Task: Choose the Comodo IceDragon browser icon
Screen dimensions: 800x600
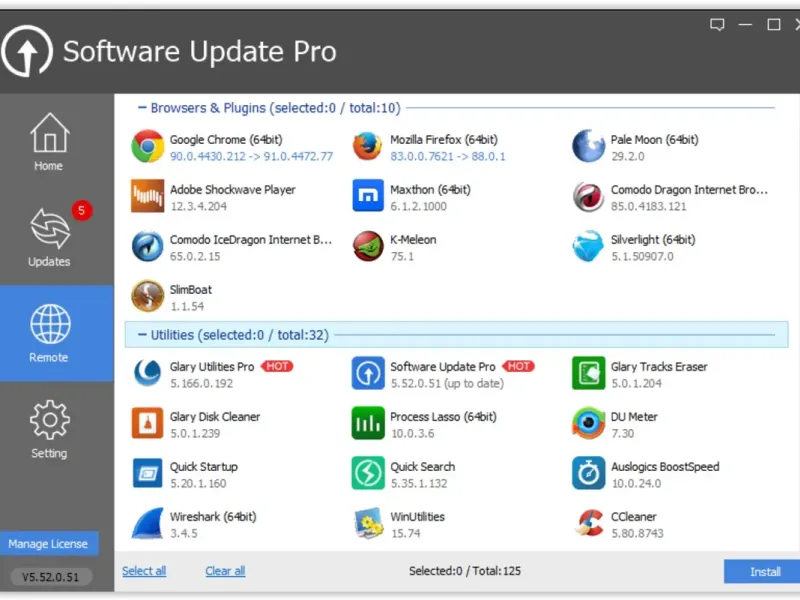Action: 147,246
